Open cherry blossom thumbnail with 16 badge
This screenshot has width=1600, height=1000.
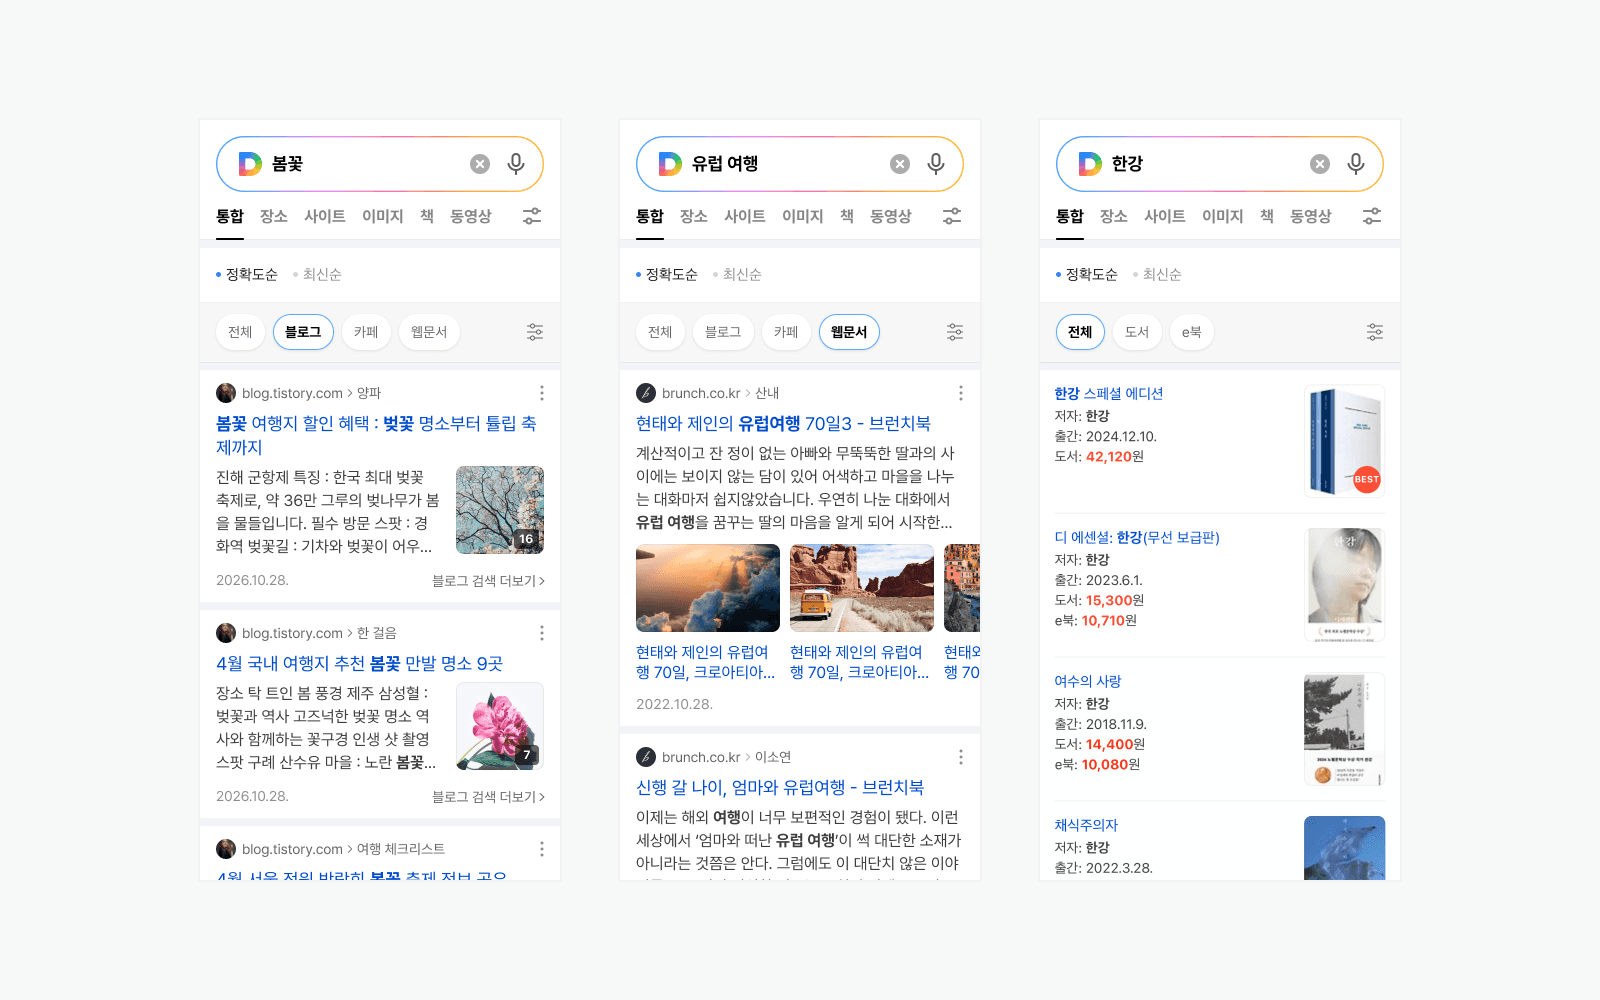click(x=500, y=510)
